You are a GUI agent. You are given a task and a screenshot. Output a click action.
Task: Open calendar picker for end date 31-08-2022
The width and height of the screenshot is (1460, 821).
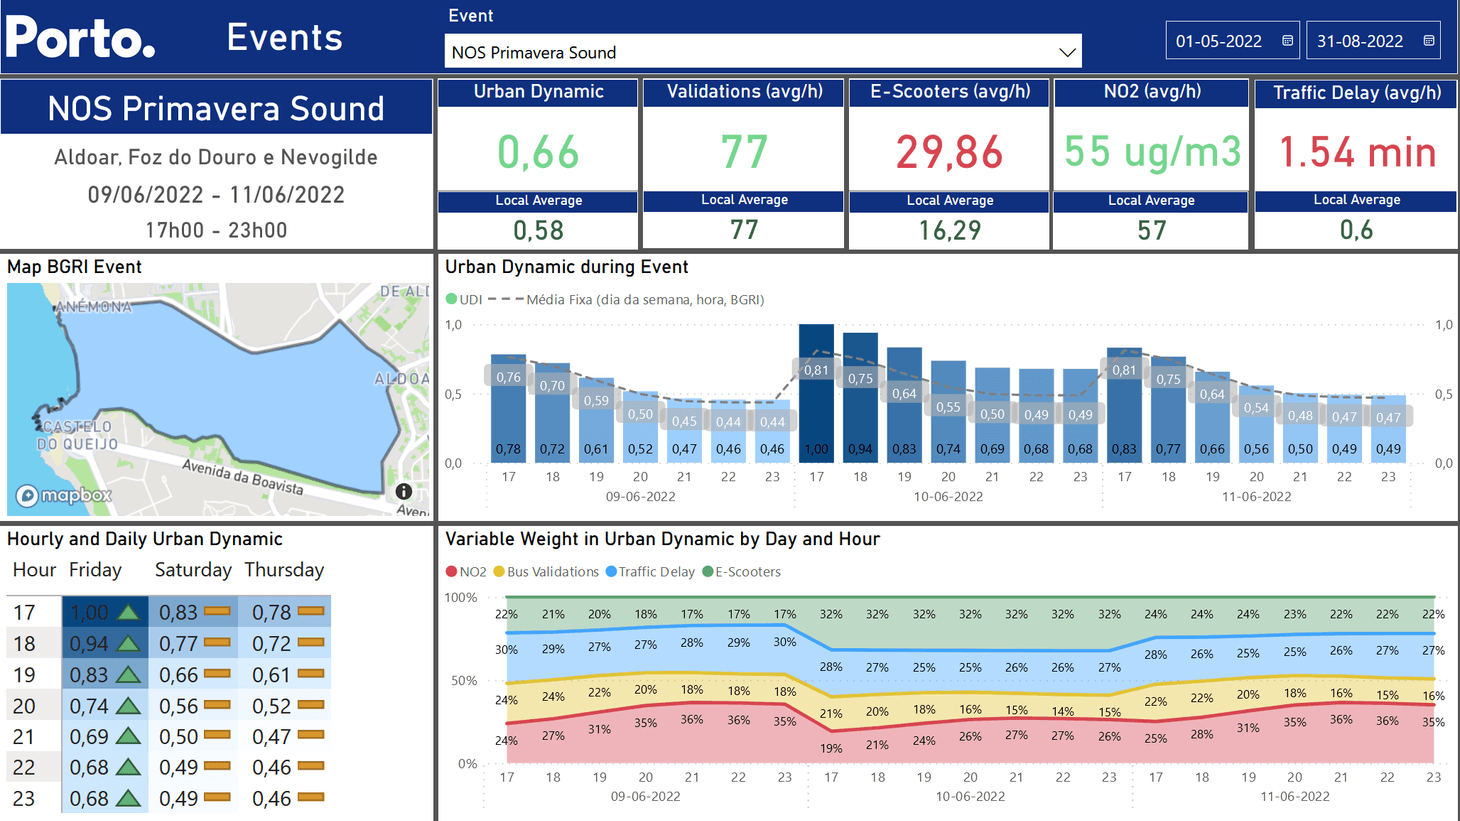(1428, 41)
